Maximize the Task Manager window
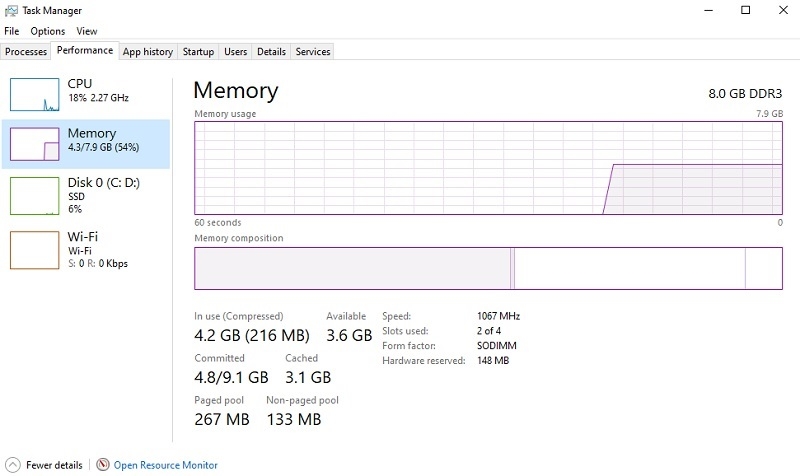The height and width of the screenshot is (476, 800). point(745,10)
